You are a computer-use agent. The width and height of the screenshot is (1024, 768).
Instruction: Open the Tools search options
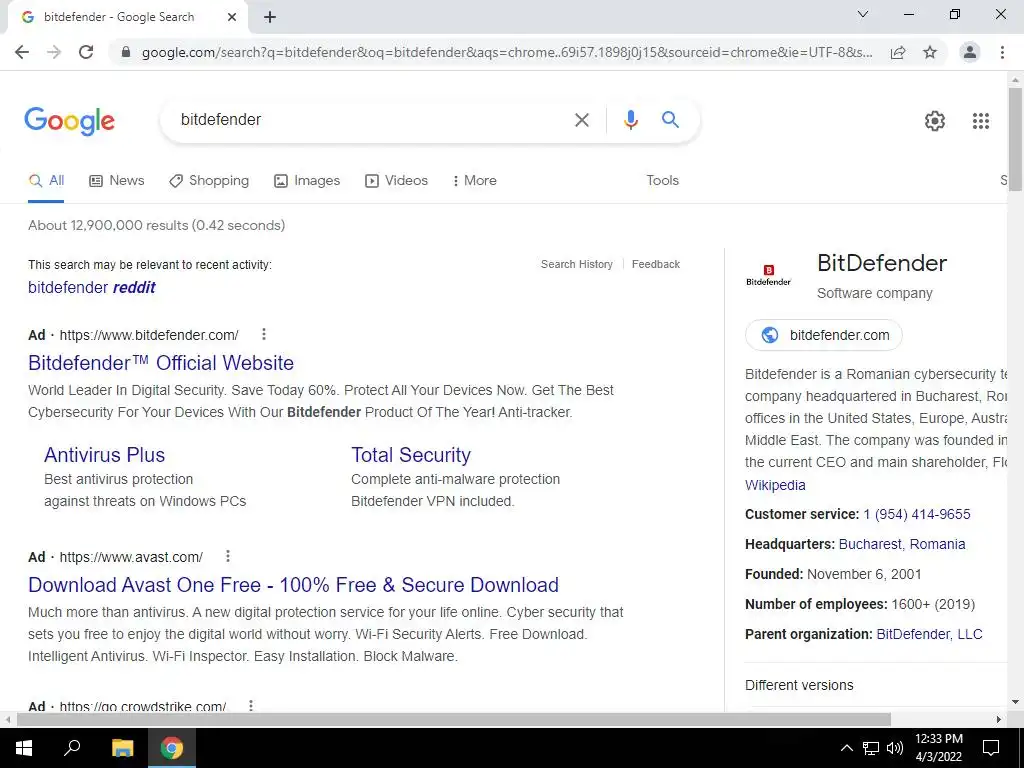[x=662, y=181]
